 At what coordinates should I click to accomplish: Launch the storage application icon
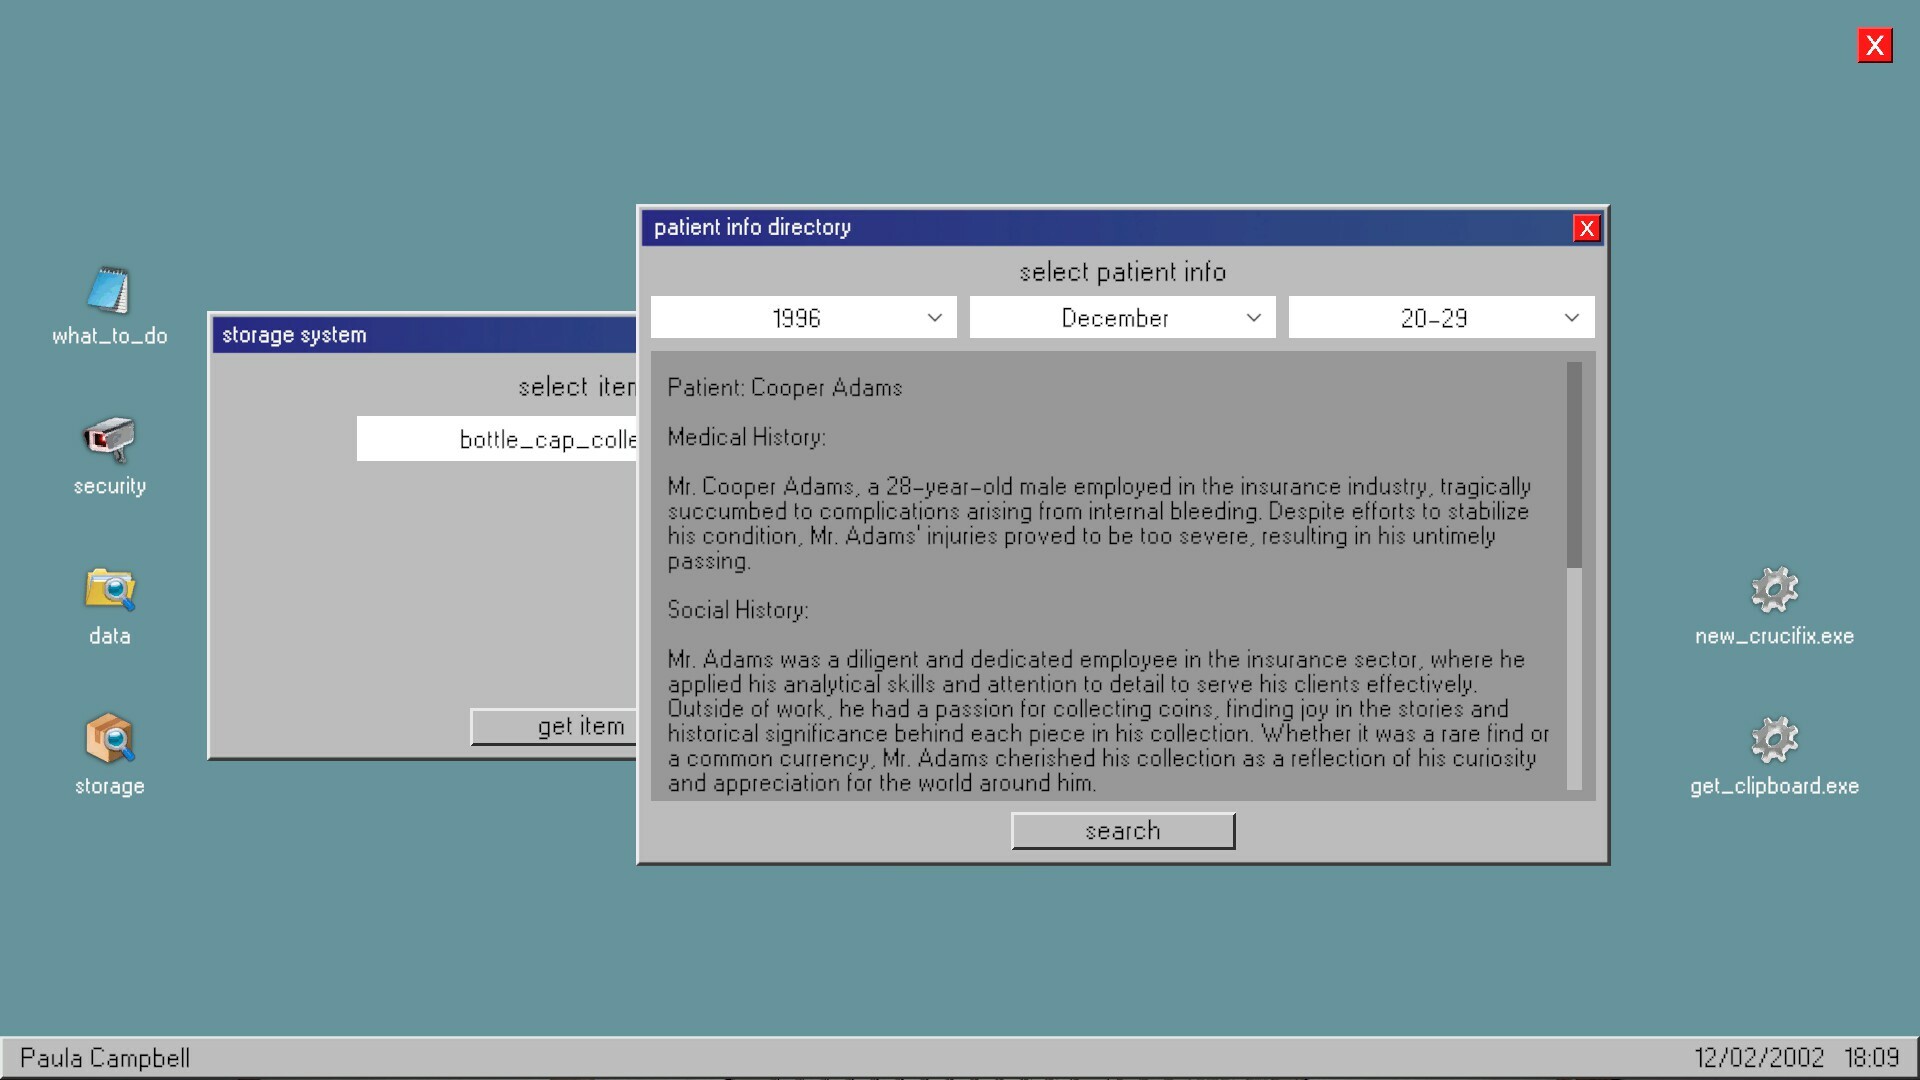(x=109, y=745)
